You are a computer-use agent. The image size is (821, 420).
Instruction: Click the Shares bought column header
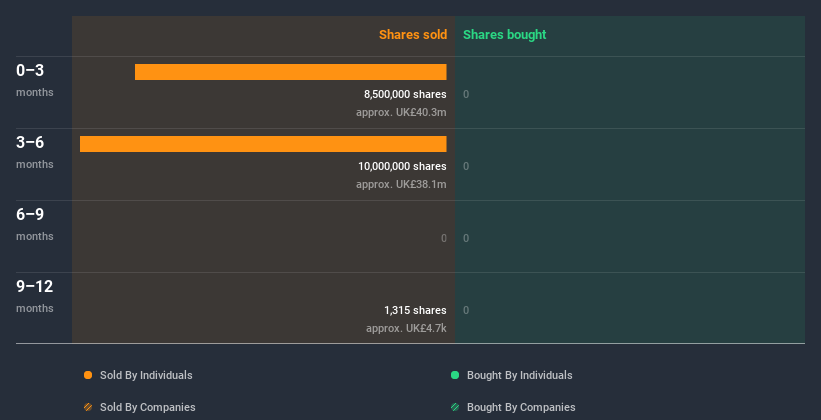click(505, 35)
